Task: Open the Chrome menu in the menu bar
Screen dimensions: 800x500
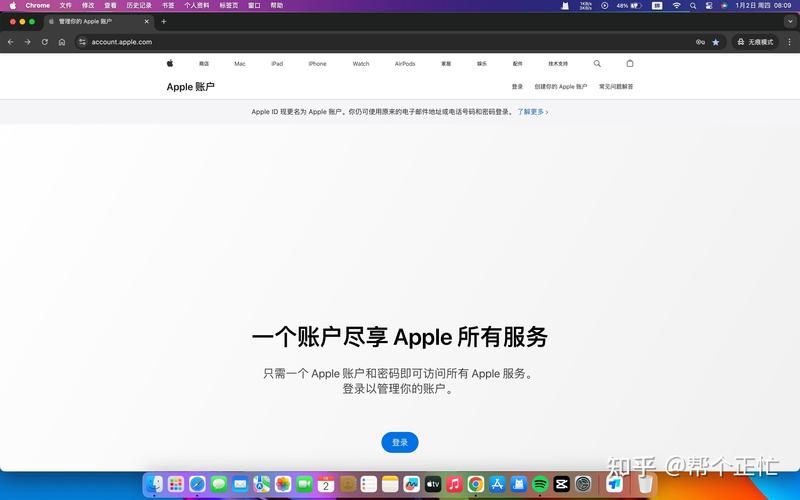Action: coord(38,6)
